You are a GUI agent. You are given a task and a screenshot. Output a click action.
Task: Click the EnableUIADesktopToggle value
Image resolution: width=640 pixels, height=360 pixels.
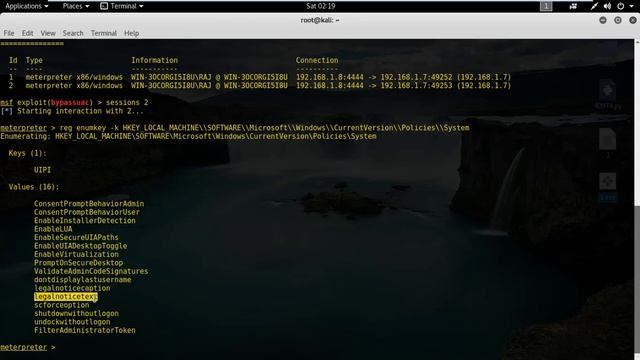pyautogui.click(x=80, y=246)
